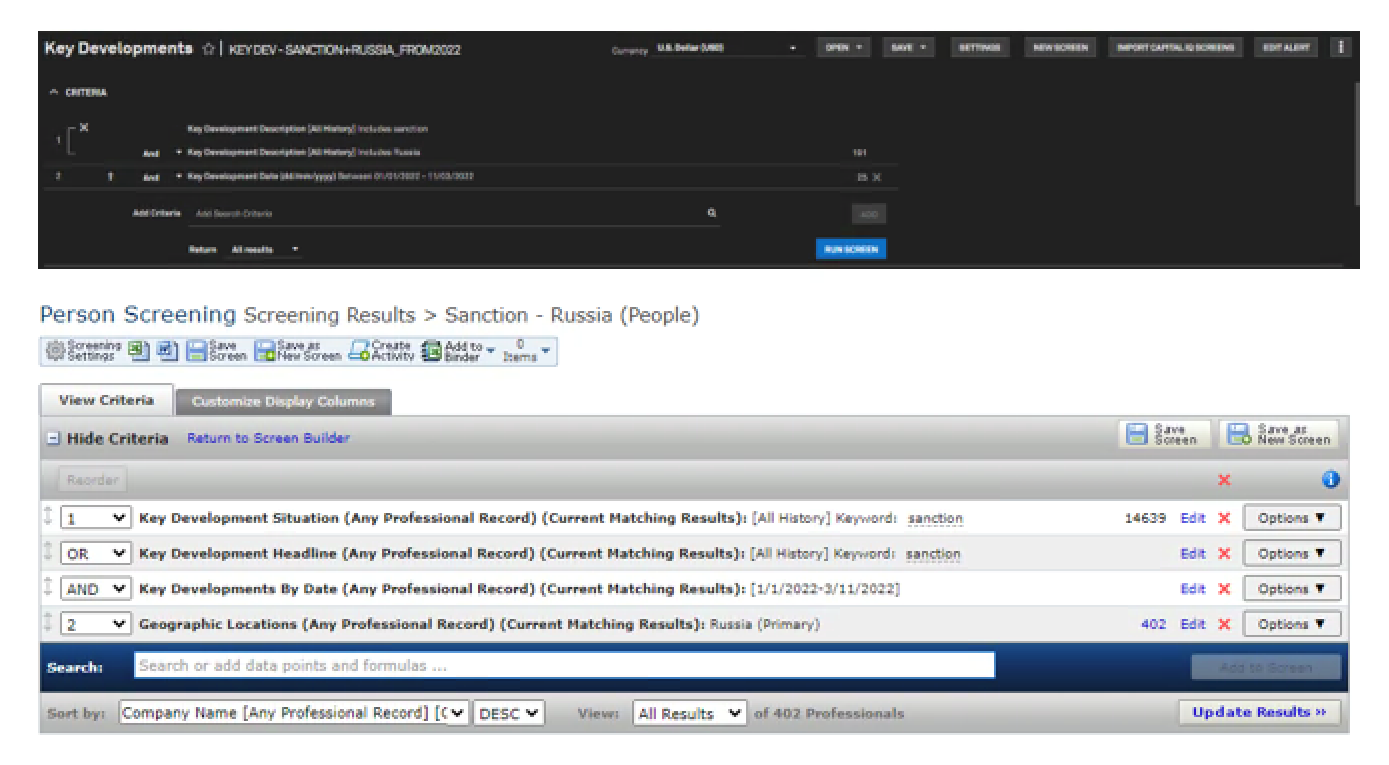
Task: Export results with the Word icon
Action: (x=167, y=351)
